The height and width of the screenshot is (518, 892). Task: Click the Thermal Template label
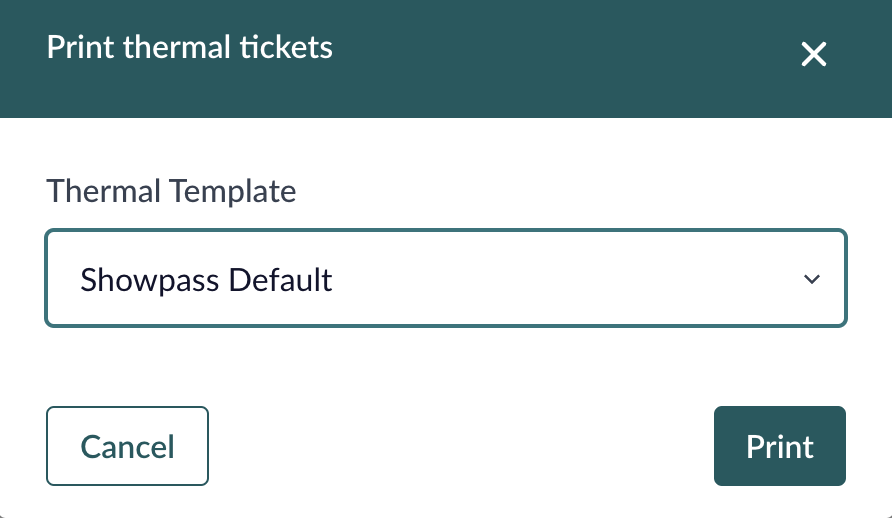[x=171, y=191]
